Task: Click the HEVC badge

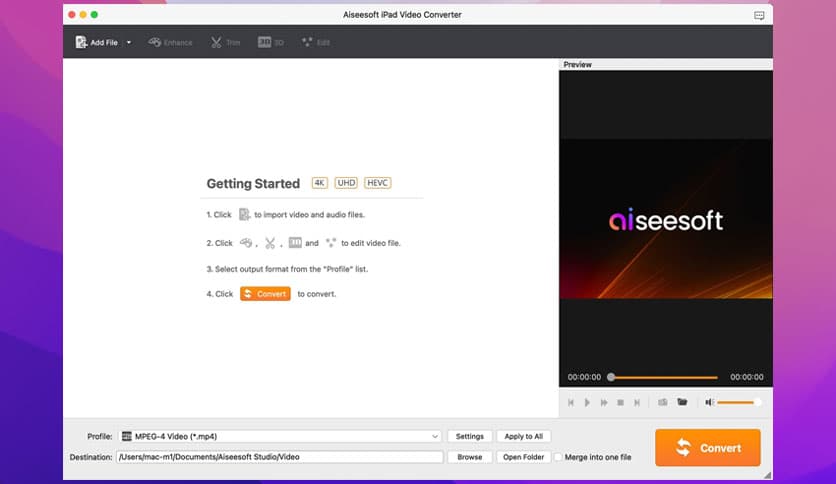Action: coord(377,183)
